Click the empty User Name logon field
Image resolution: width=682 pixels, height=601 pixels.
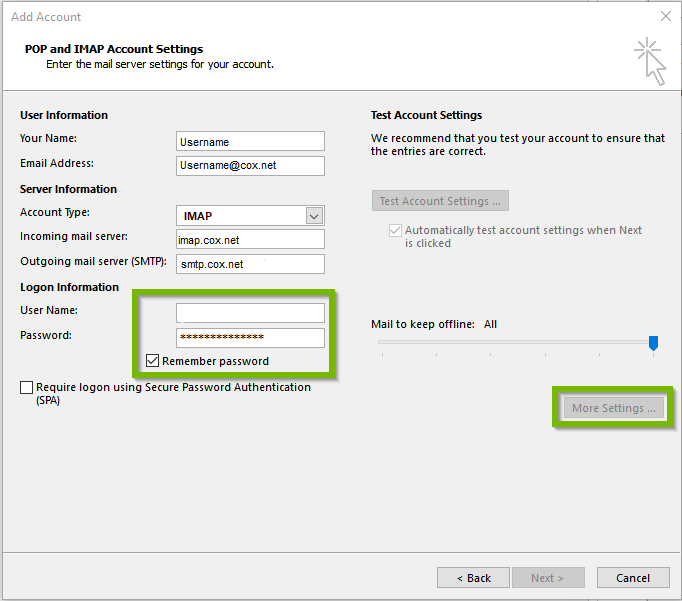(250, 313)
